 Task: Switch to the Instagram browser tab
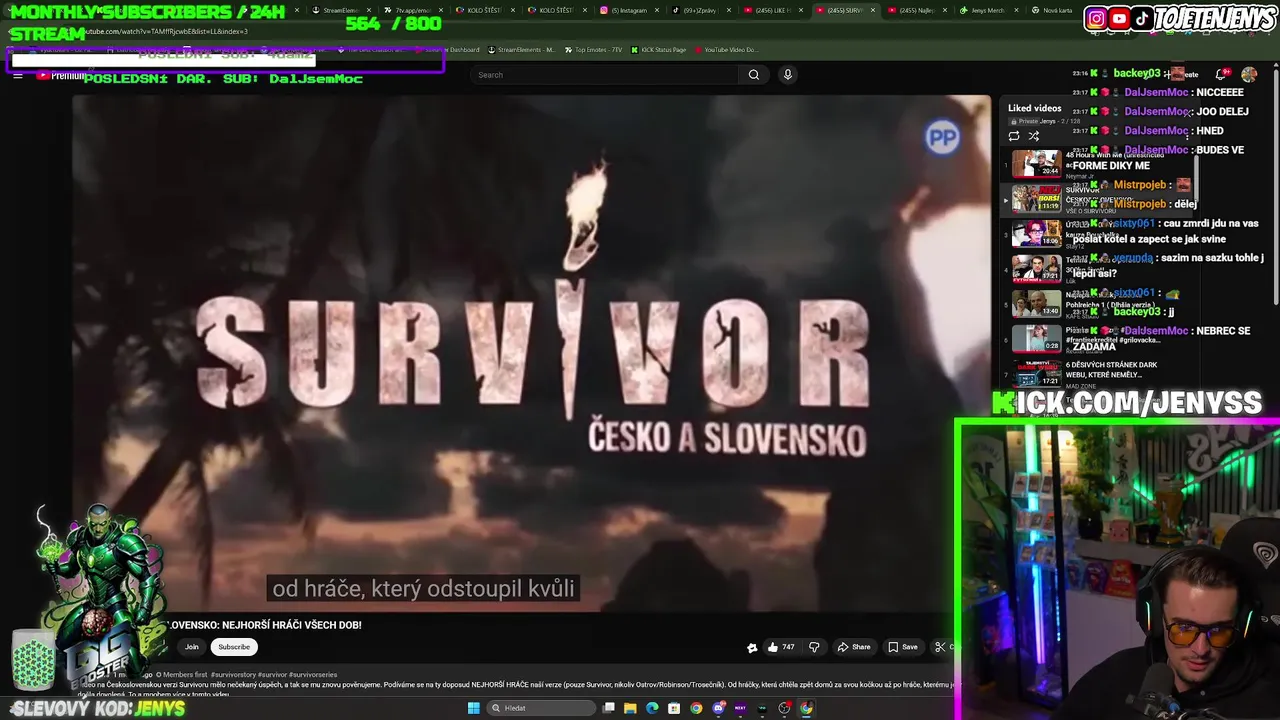[629, 10]
